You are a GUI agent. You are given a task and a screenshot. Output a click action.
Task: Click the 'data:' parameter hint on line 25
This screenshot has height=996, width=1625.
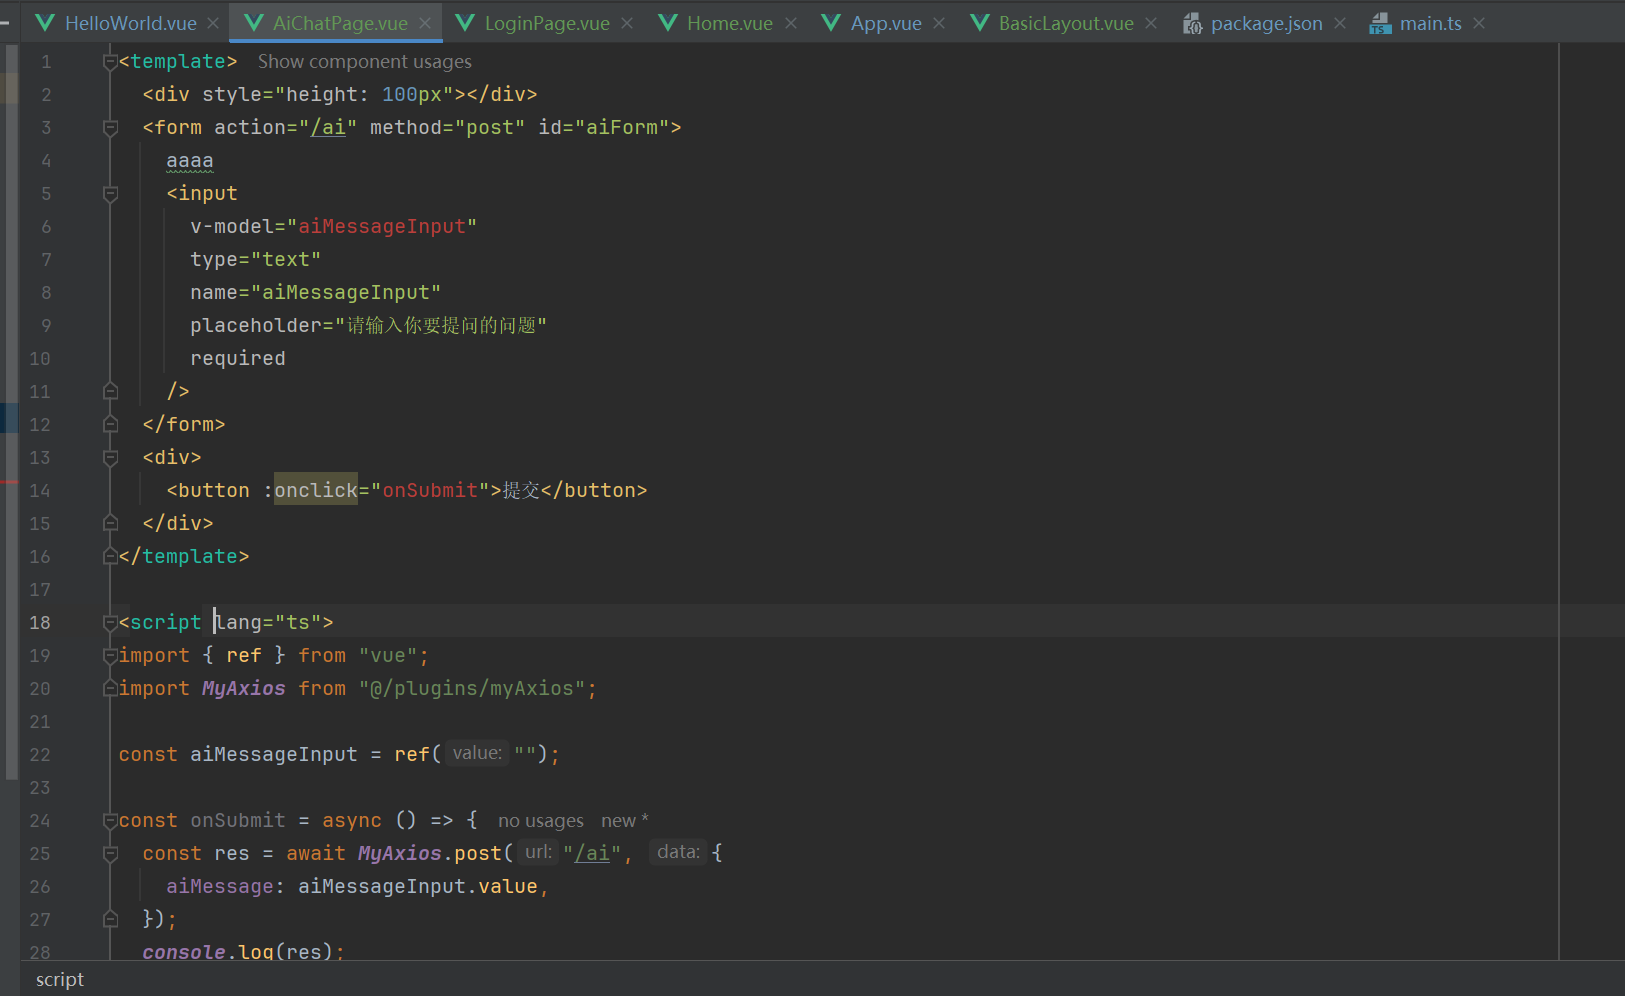[x=678, y=852]
